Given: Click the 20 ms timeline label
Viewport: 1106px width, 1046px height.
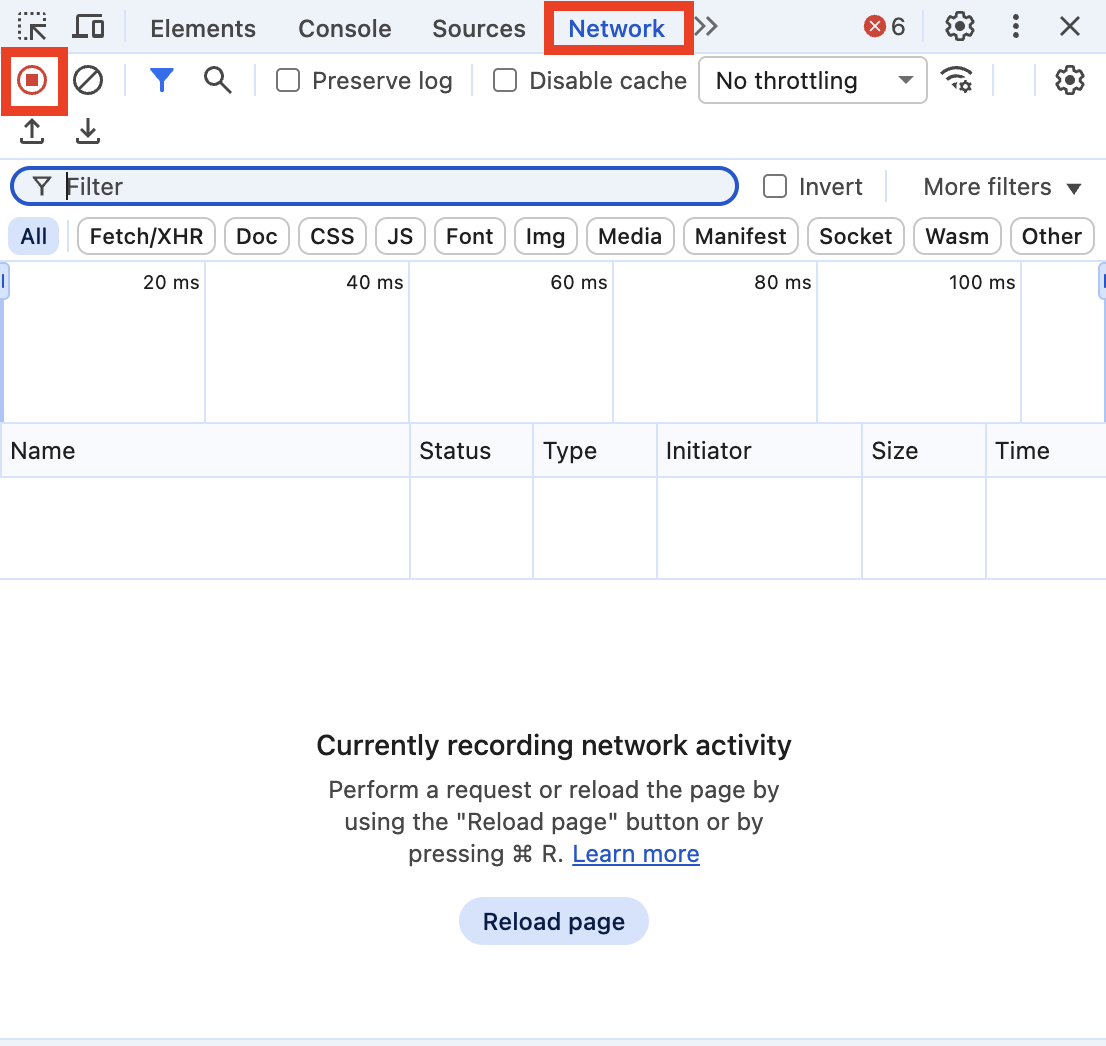Looking at the screenshot, I should pyautogui.click(x=171, y=282).
